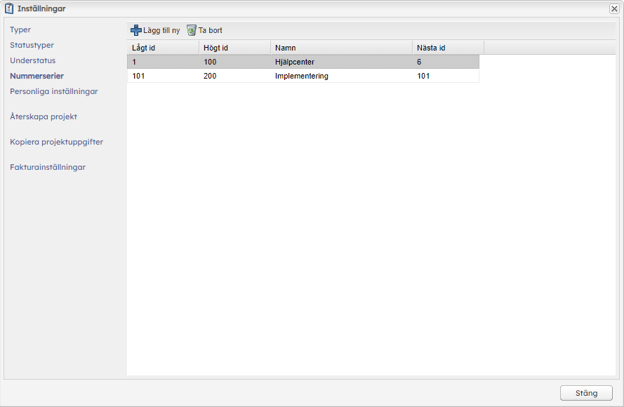Image resolution: width=624 pixels, height=407 pixels.
Task: Sort by the Nästa id column header
Action: 447,47
